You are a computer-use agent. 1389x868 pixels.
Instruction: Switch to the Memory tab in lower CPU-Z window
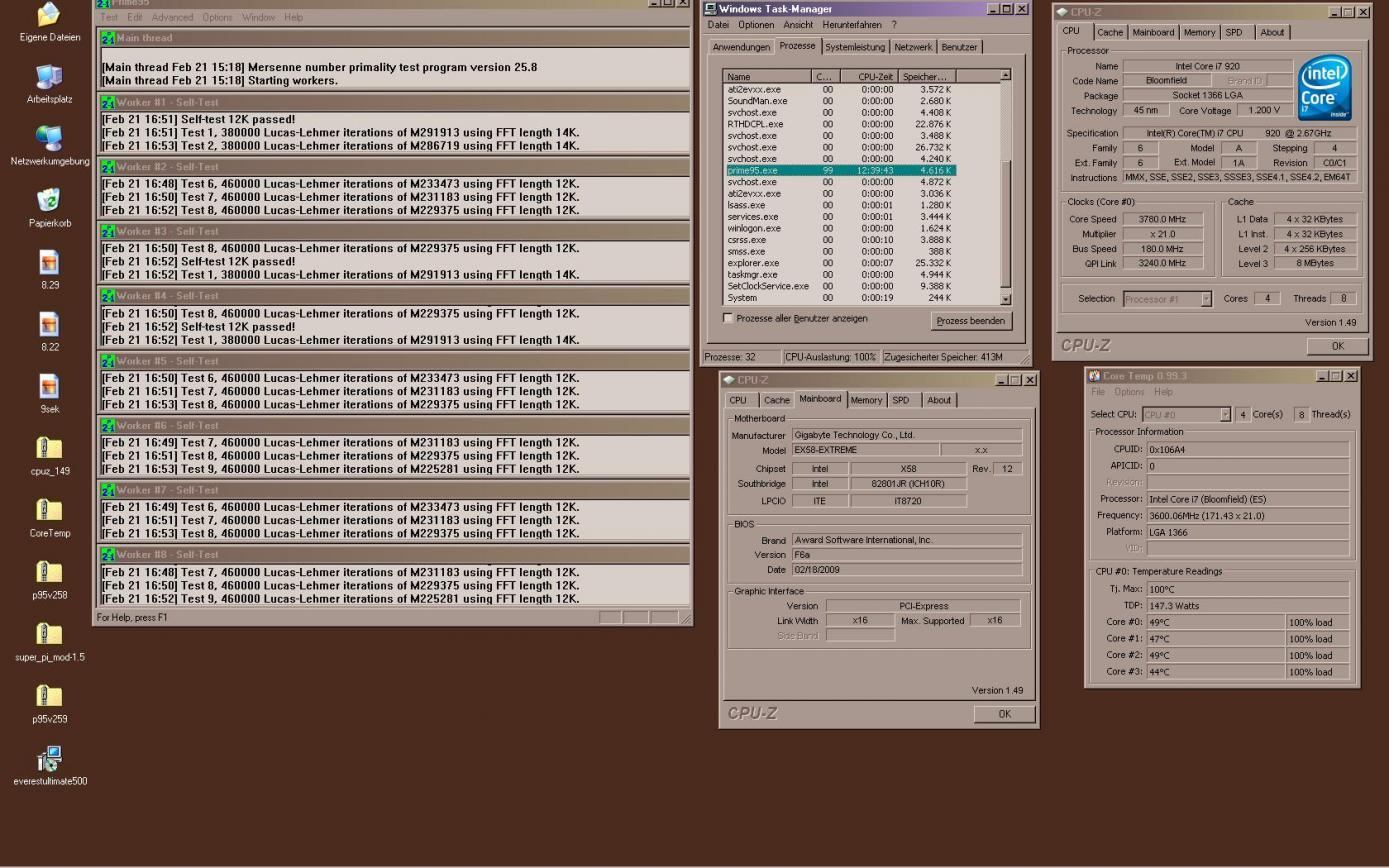click(866, 400)
